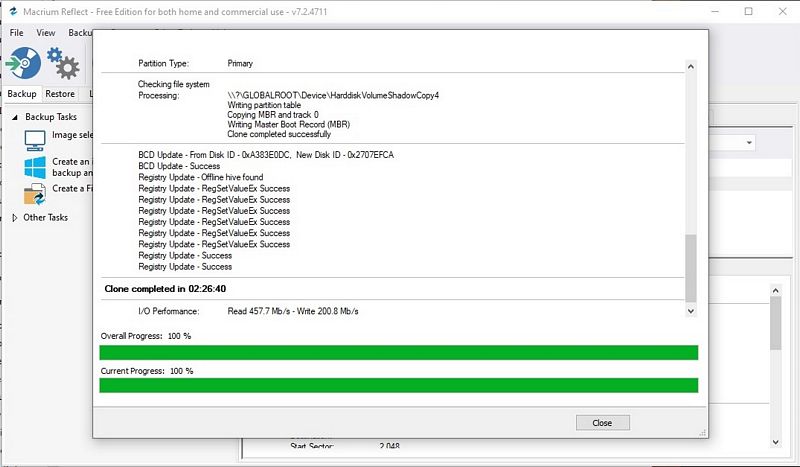Screen dimensions: 800x467
Task: Click the file and folder backup icon
Action: (35, 194)
